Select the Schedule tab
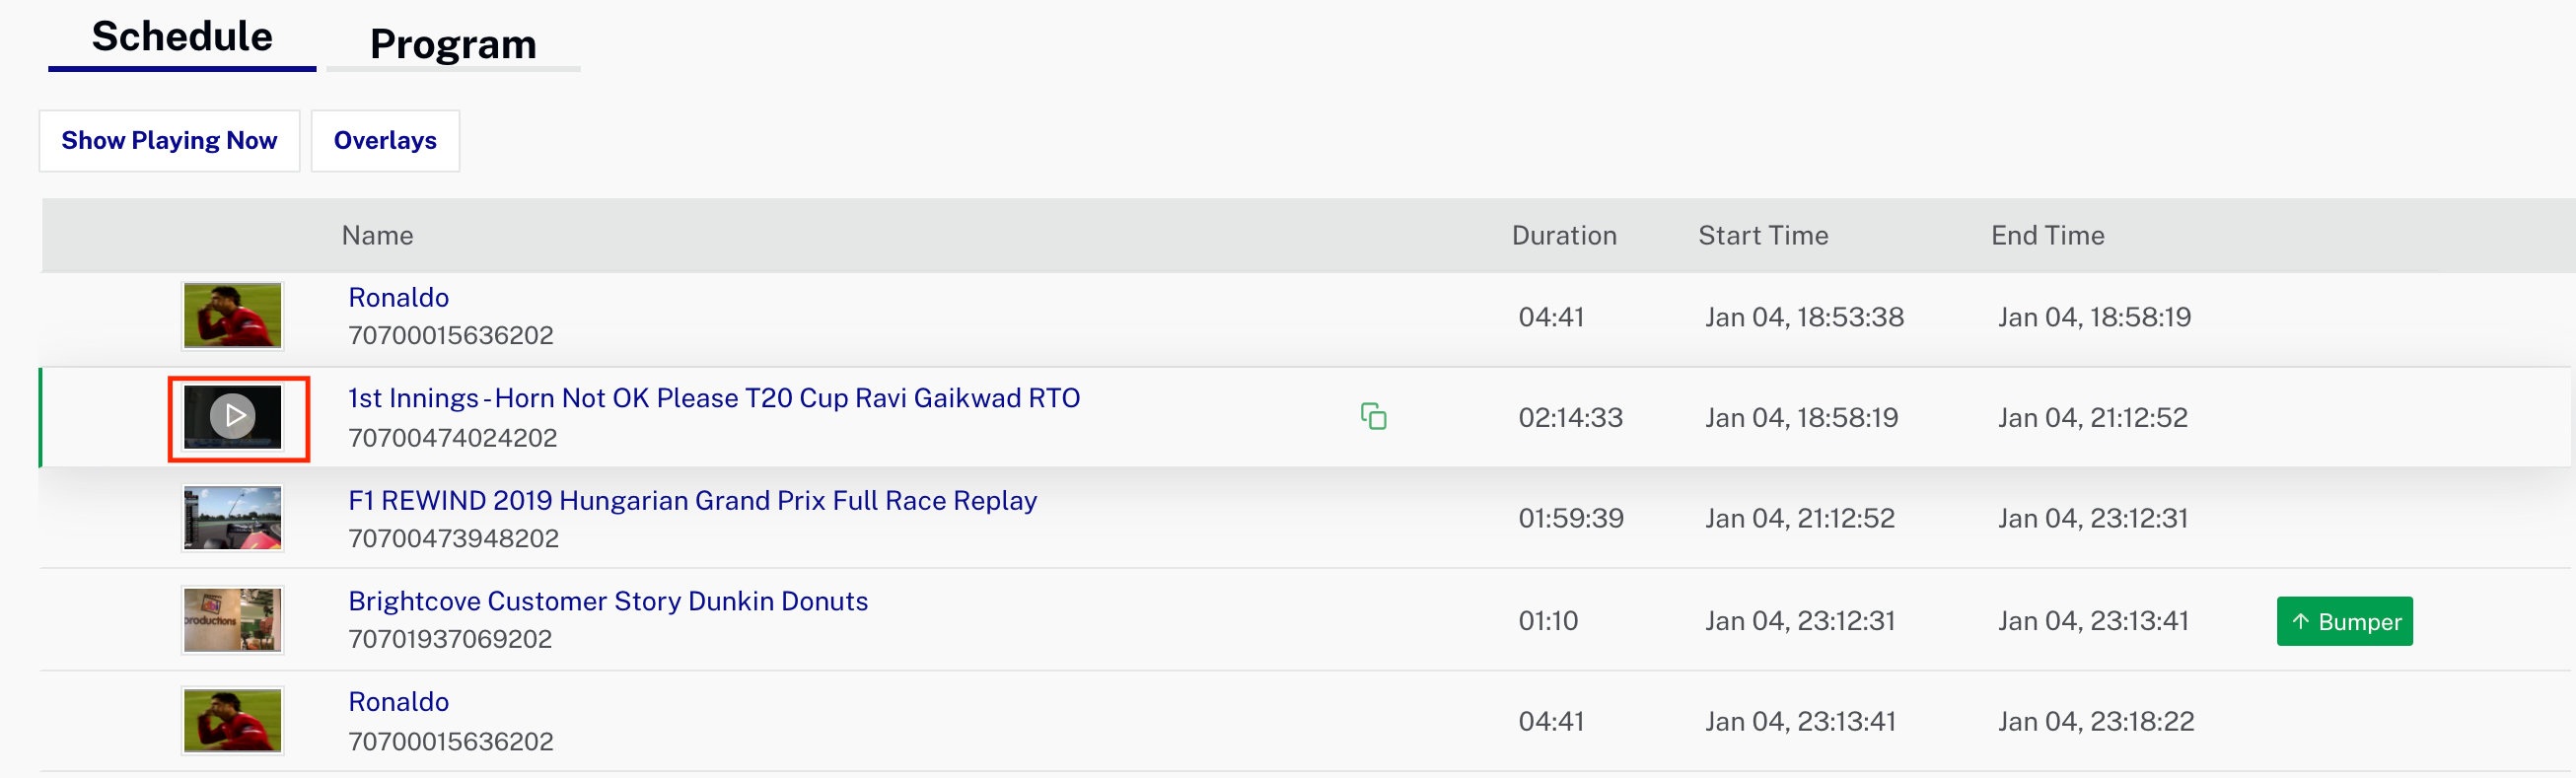Image resolution: width=2576 pixels, height=778 pixels. (182, 37)
